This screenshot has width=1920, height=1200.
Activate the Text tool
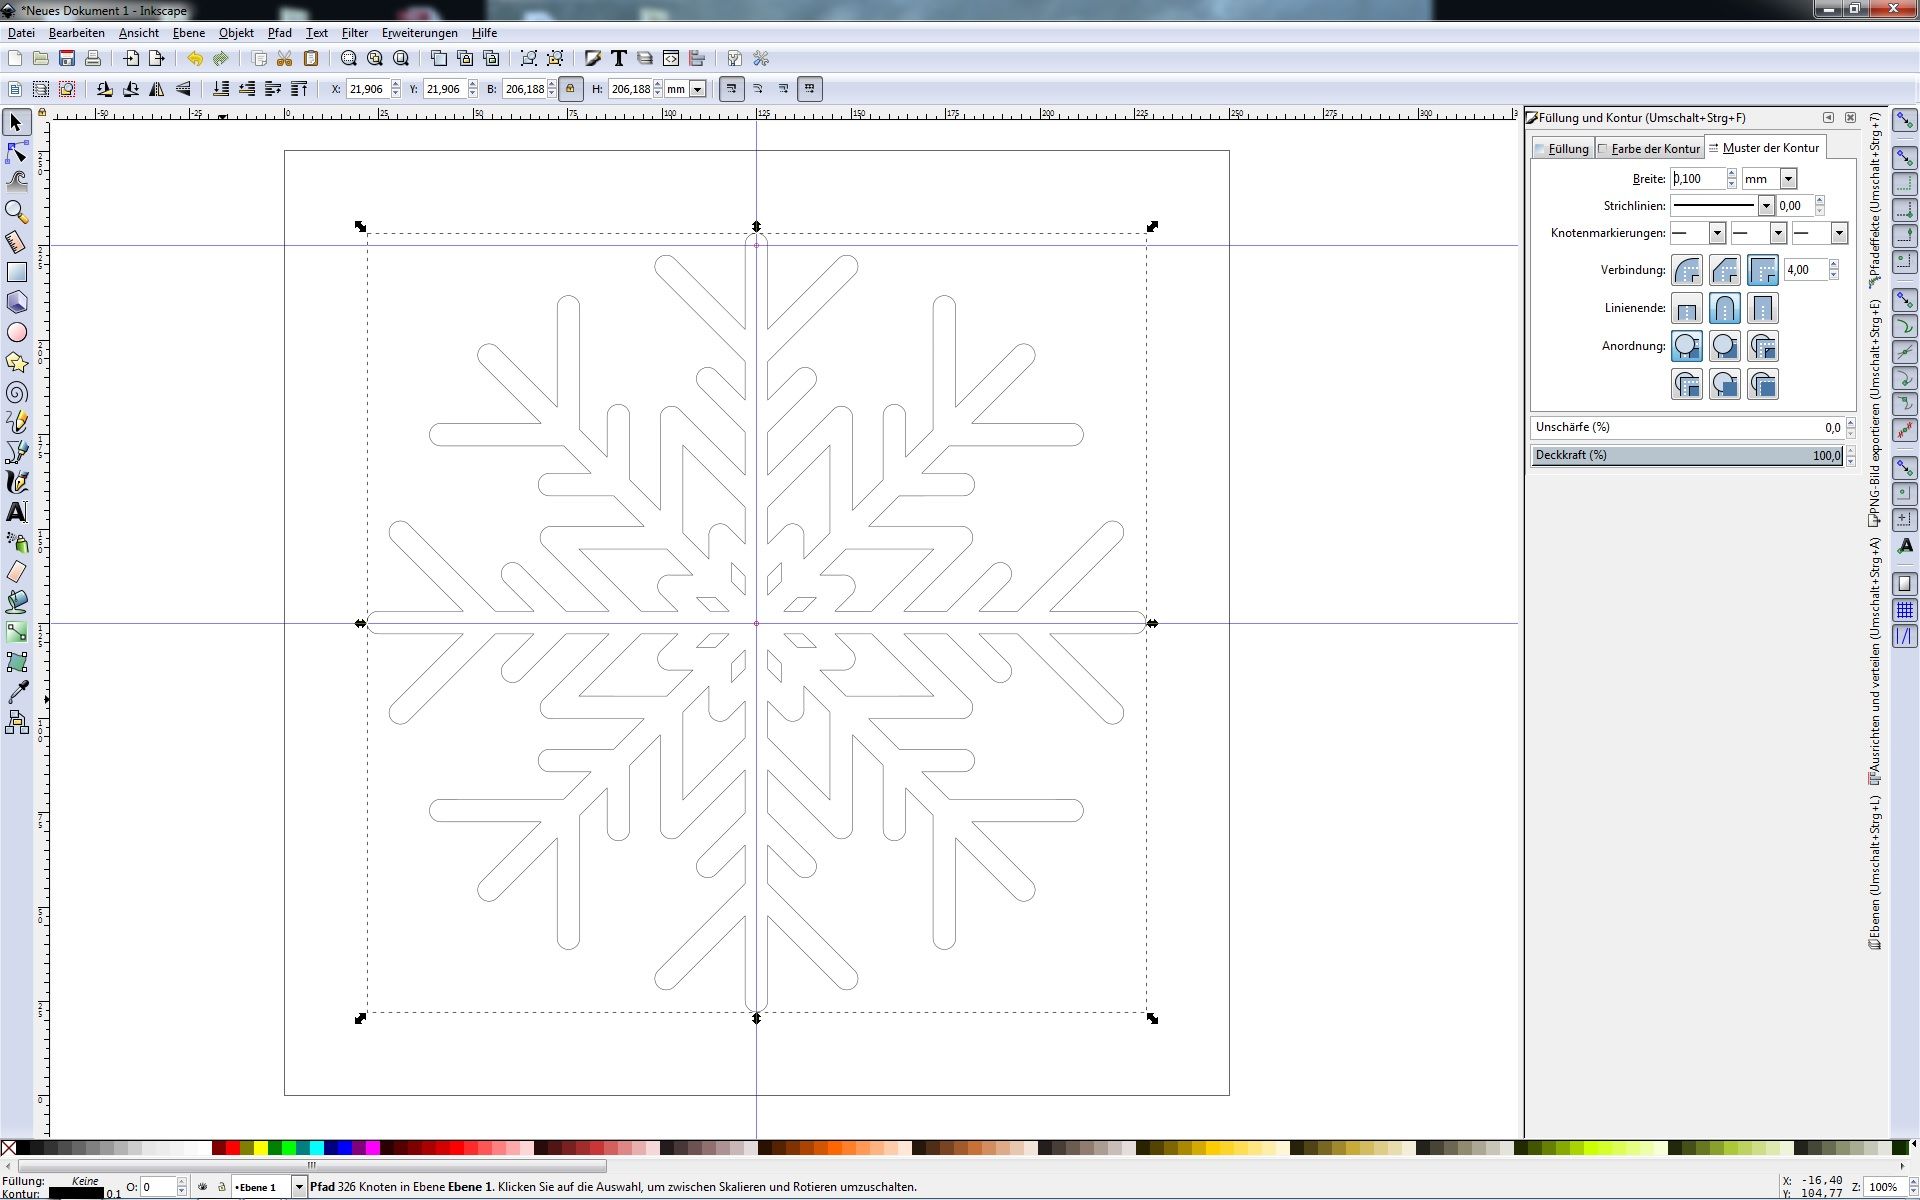tap(17, 511)
